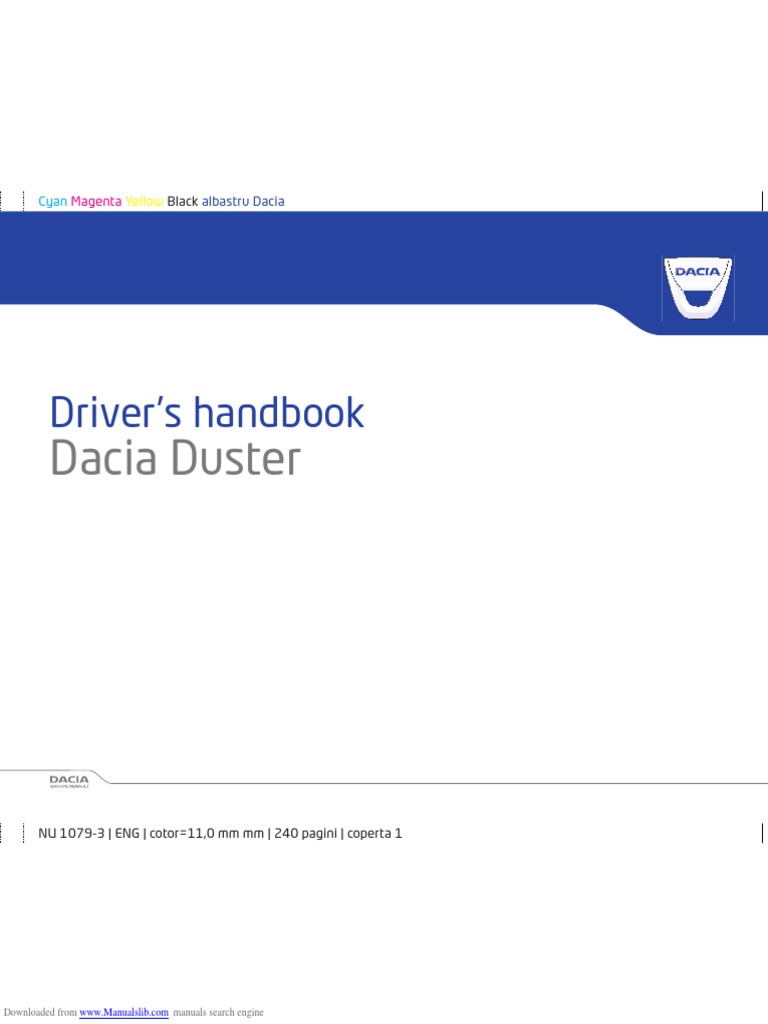This screenshot has height=1024, width=768.
Task: Click the "coperta 1" text
Action: [374, 833]
